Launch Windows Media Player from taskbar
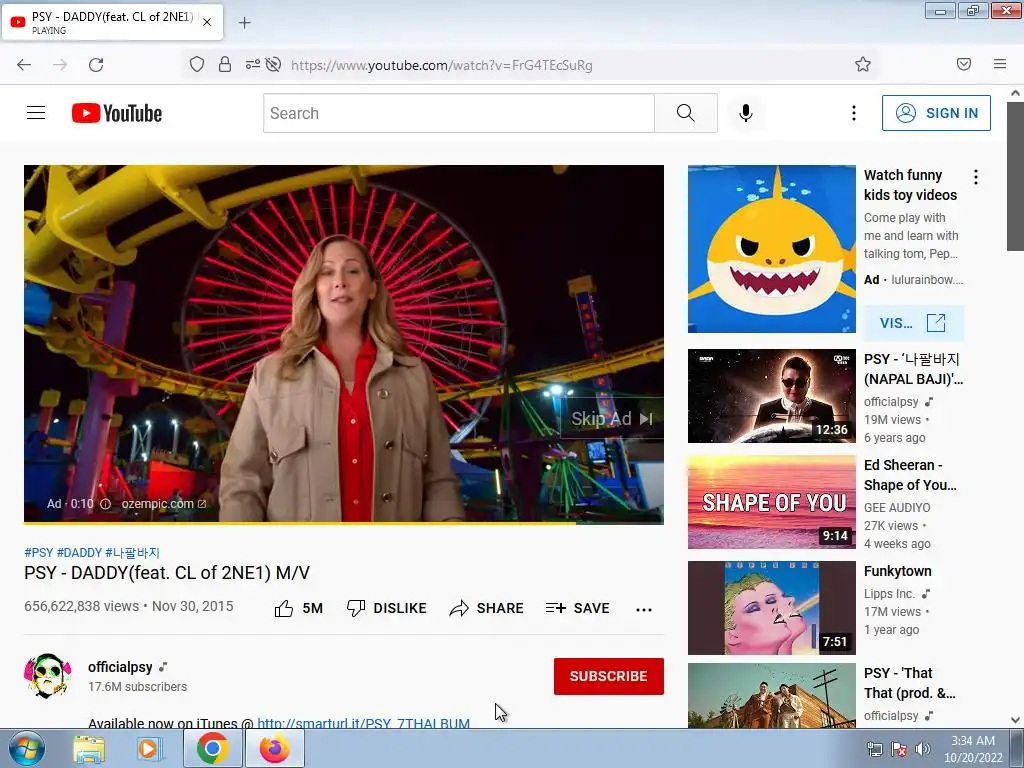Screen dimensions: 1024x768 pyautogui.click(x=150, y=749)
